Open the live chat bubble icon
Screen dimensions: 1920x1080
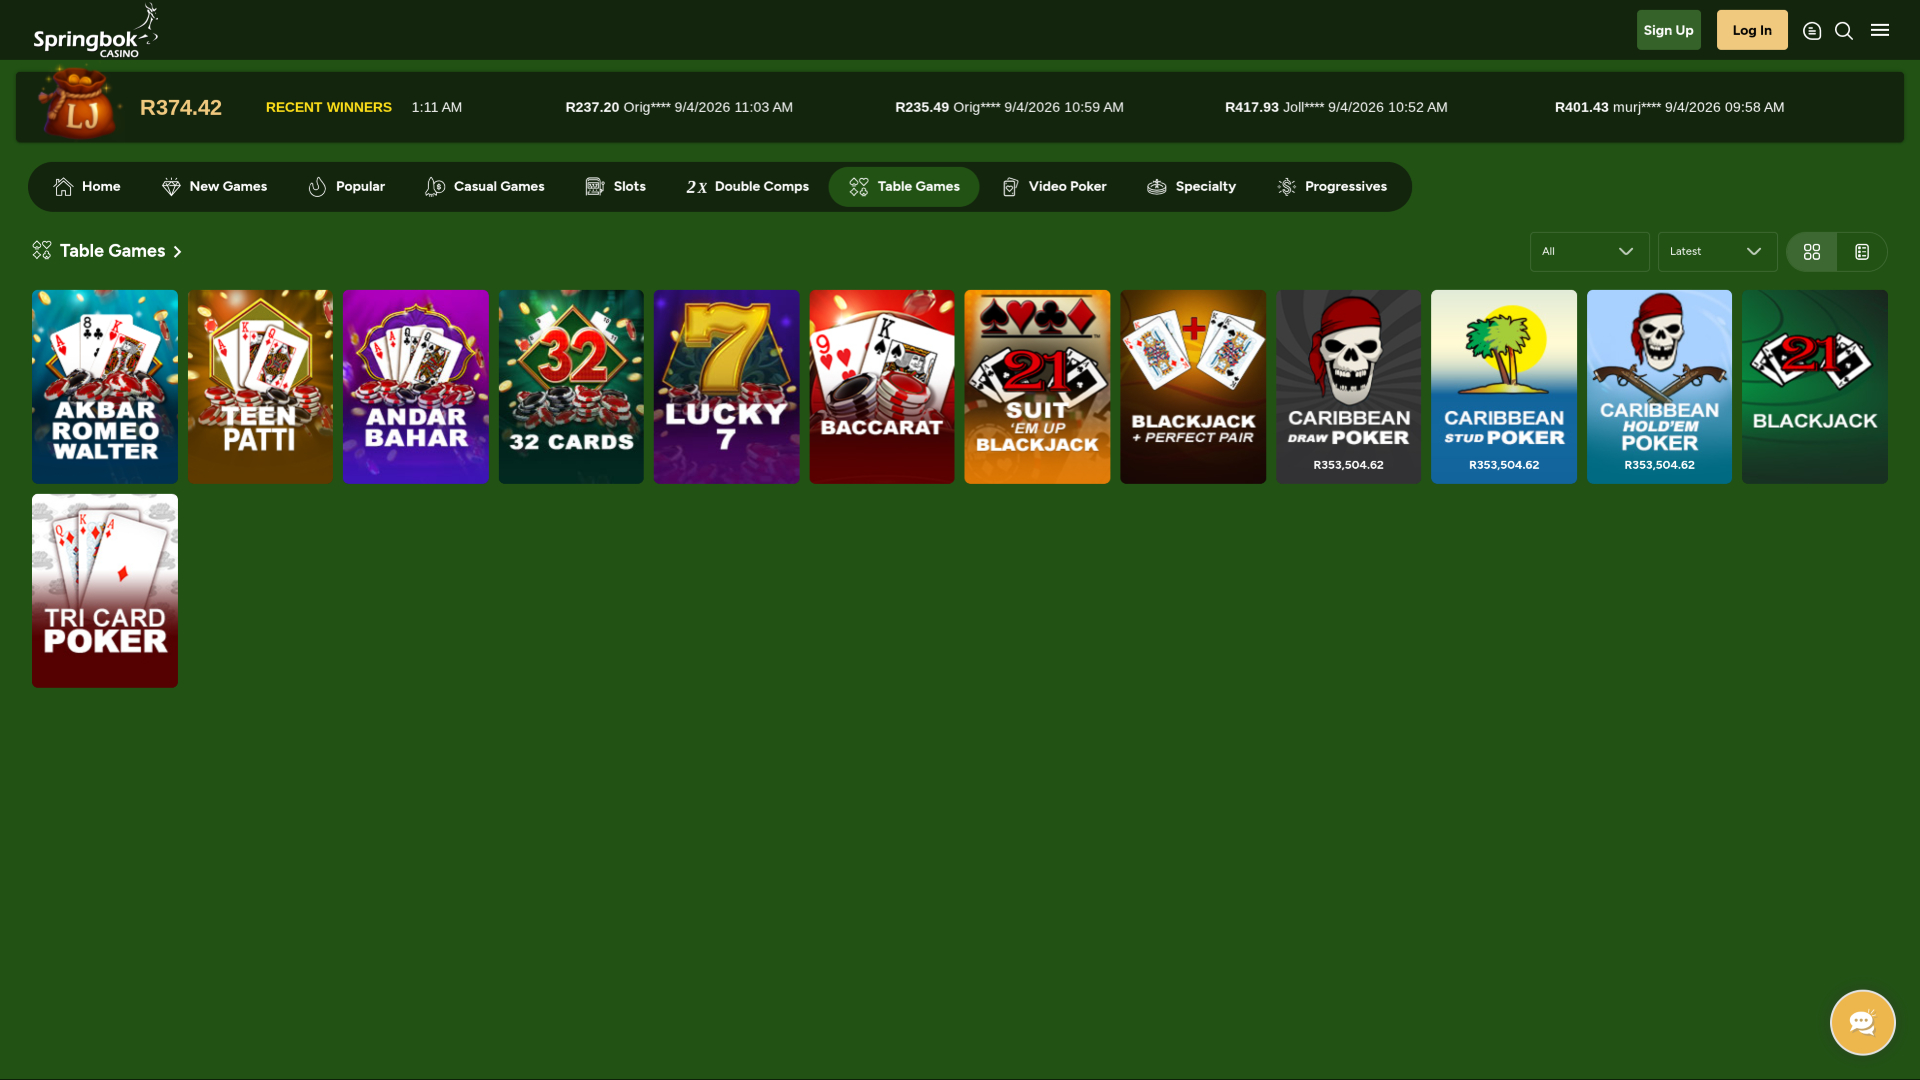point(1862,1022)
